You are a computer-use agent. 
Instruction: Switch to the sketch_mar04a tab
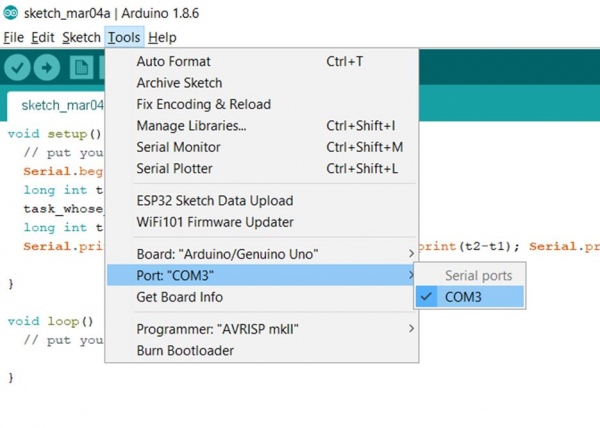pyautogui.click(x=62, y=105)
